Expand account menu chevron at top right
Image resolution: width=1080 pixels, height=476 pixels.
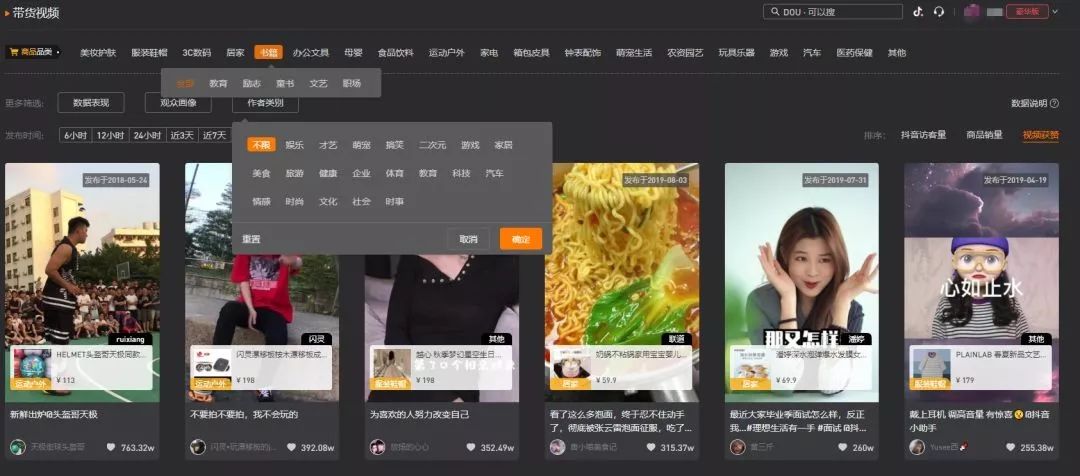click(1055, 12)
